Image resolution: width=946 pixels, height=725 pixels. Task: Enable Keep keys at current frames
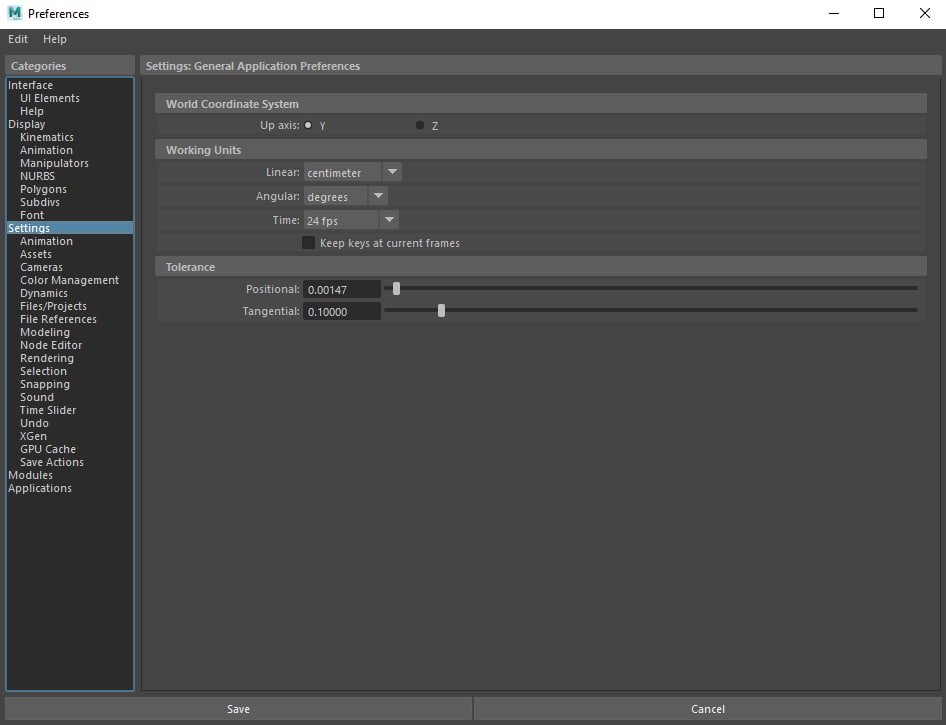pyautogui.click(x=308, y=242)
